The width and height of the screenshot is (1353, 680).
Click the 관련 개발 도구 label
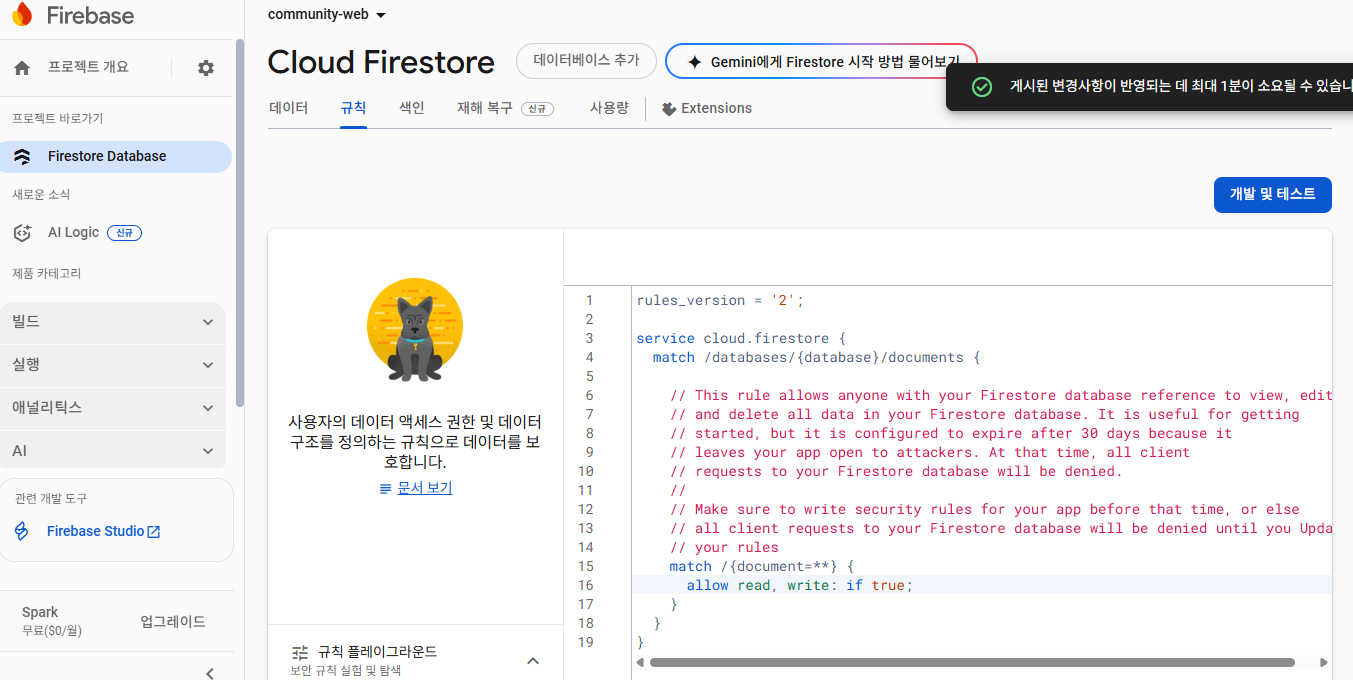click(x=51, y=498)
